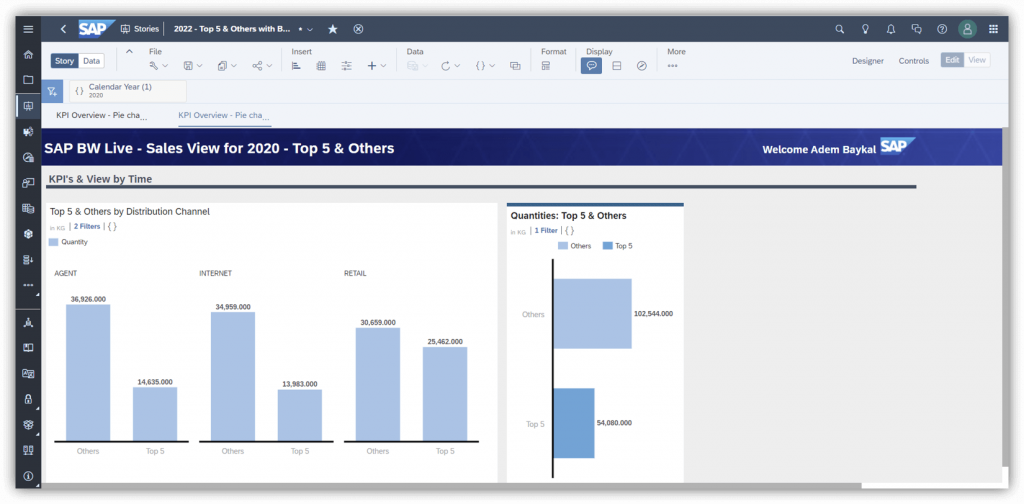The height and width of the screenshot is (504, 1024).
Task: Open the main hamburger navigation menu
Action: click(28, 29)
